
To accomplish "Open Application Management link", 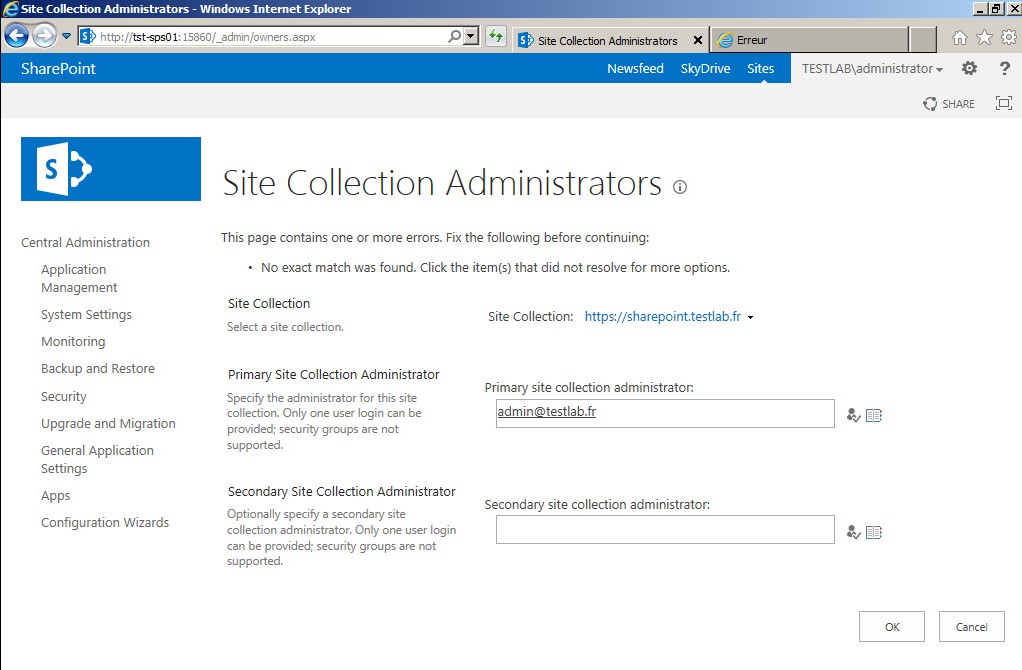I will click(79, 278).
